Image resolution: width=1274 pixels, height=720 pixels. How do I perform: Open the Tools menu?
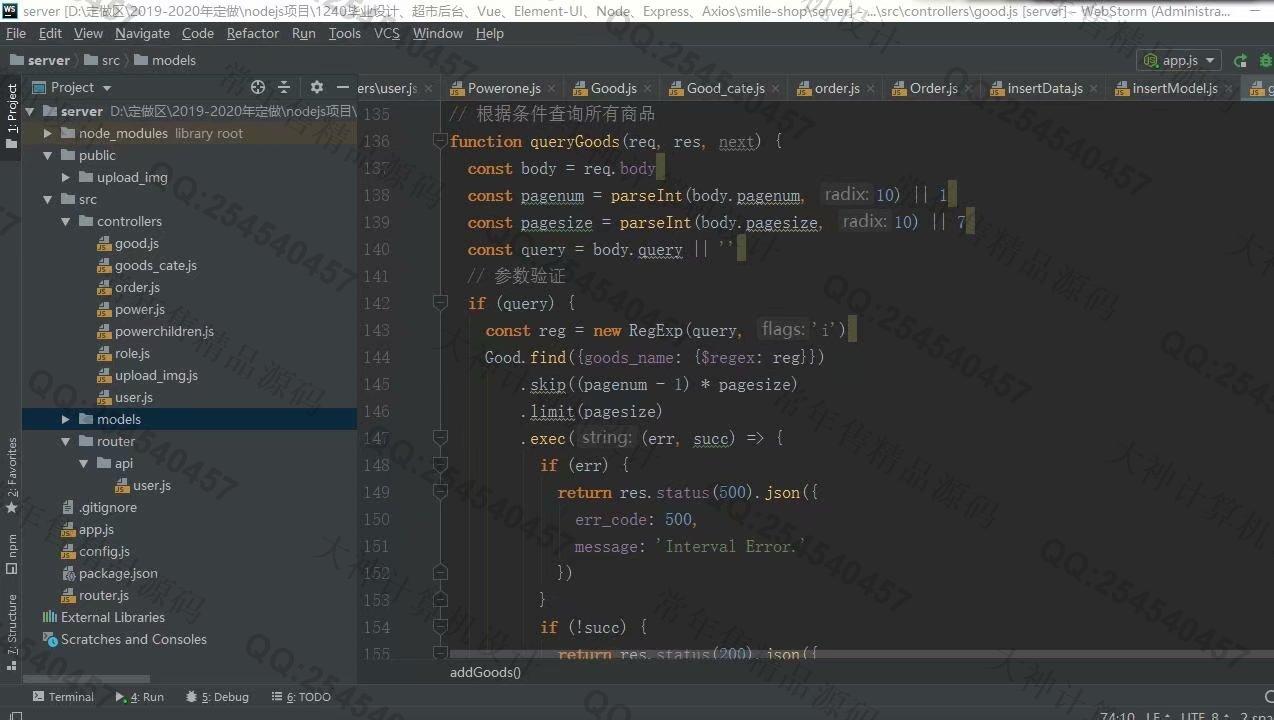tap(344, 33)
